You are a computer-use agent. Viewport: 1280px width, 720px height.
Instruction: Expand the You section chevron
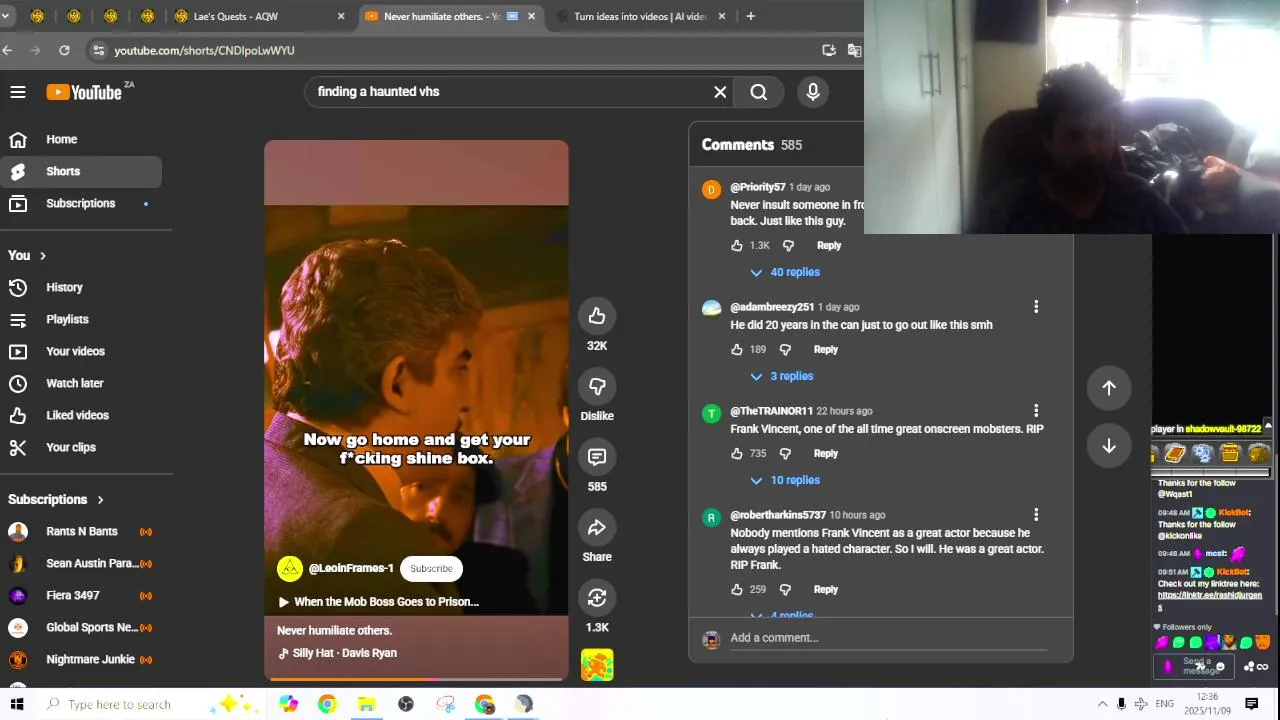pyautogui.click(x=43, y=256)
